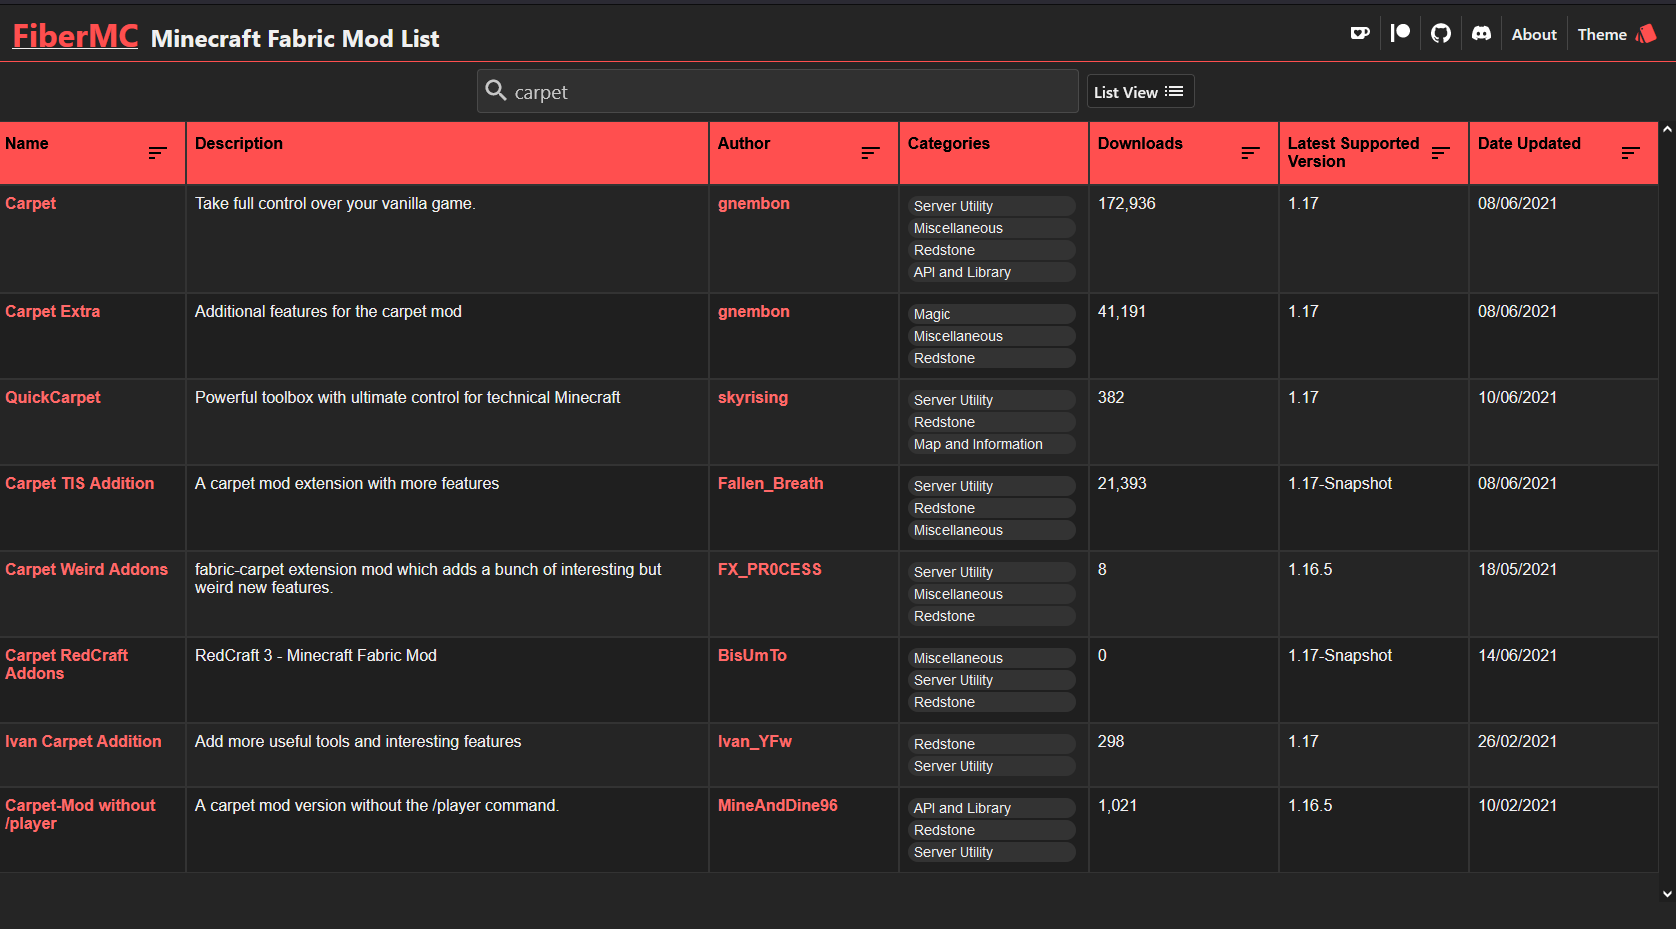Open the Carpet RedCraft Addons link

click(66, 664)
